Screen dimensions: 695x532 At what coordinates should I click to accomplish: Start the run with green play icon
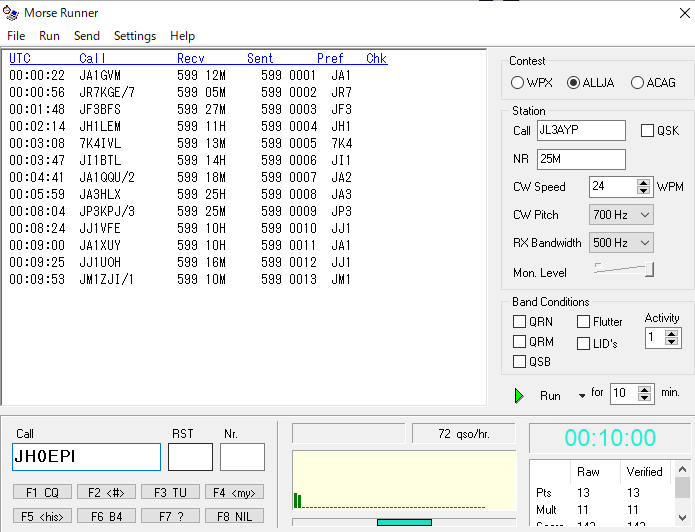(519, 395)
